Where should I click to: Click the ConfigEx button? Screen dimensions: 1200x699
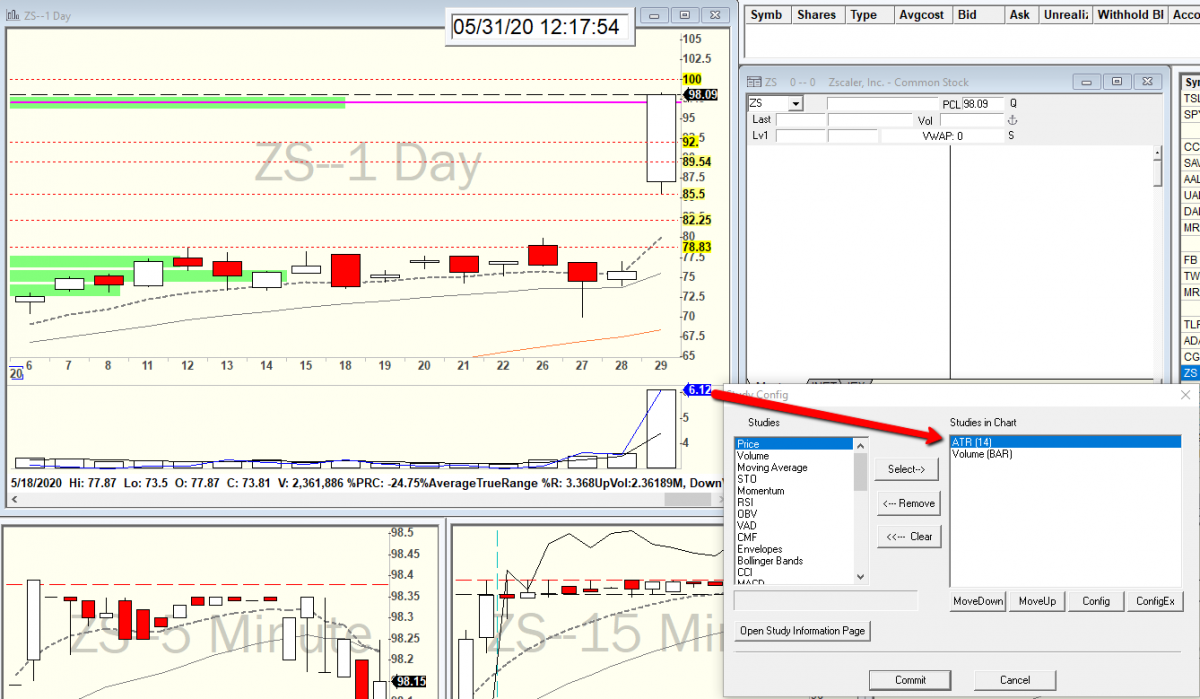tap(1156, 601)
